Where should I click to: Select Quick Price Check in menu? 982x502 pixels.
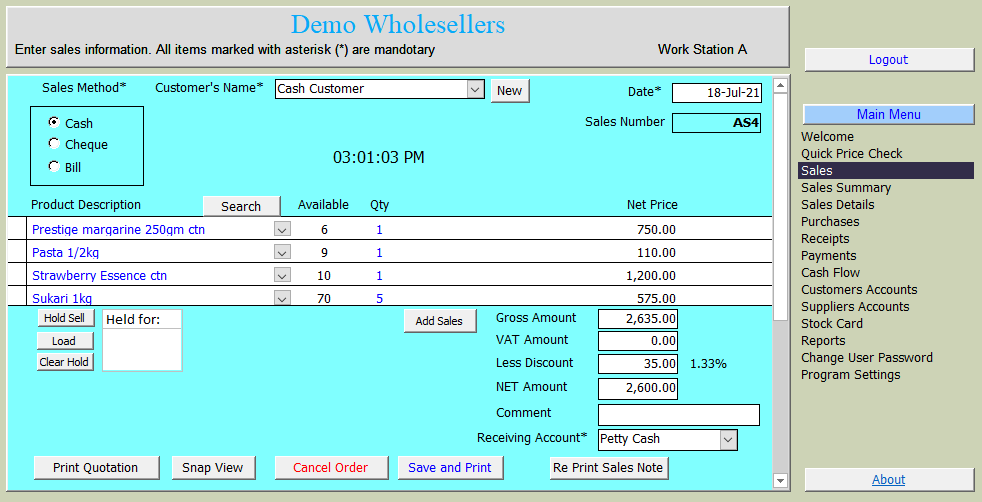point(851,154)
